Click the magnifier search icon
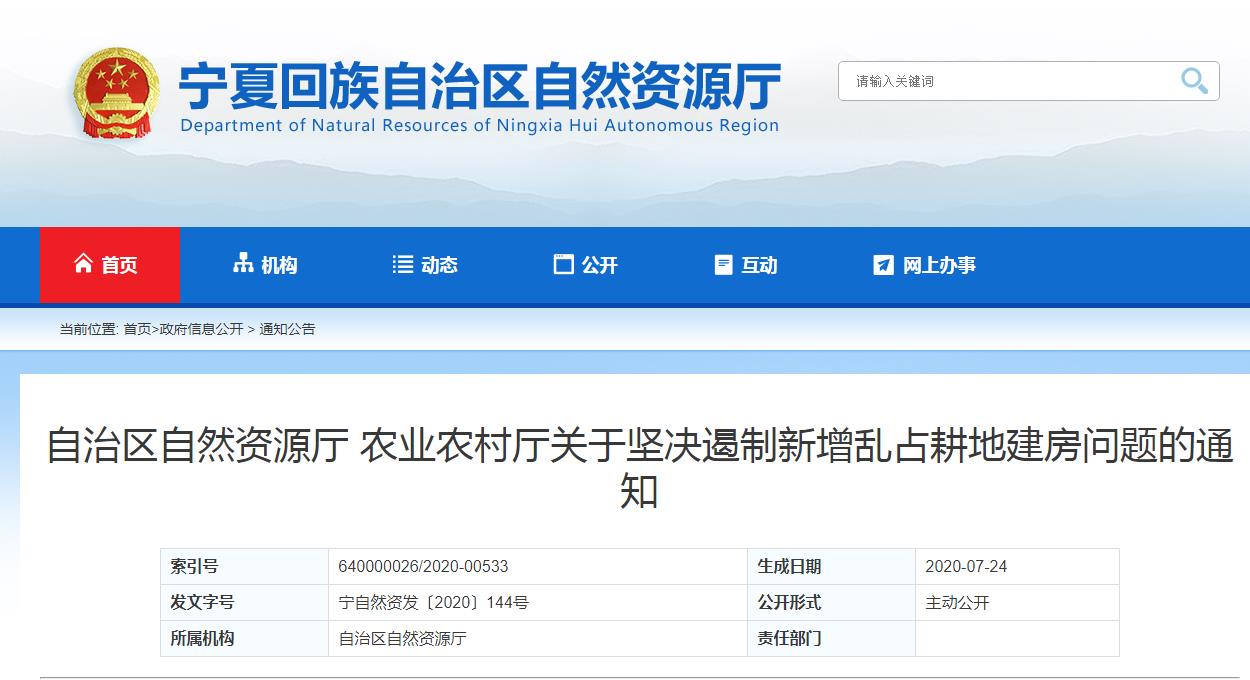The width and height of the screenshot is (1250, 680). tap(1194, 81)
